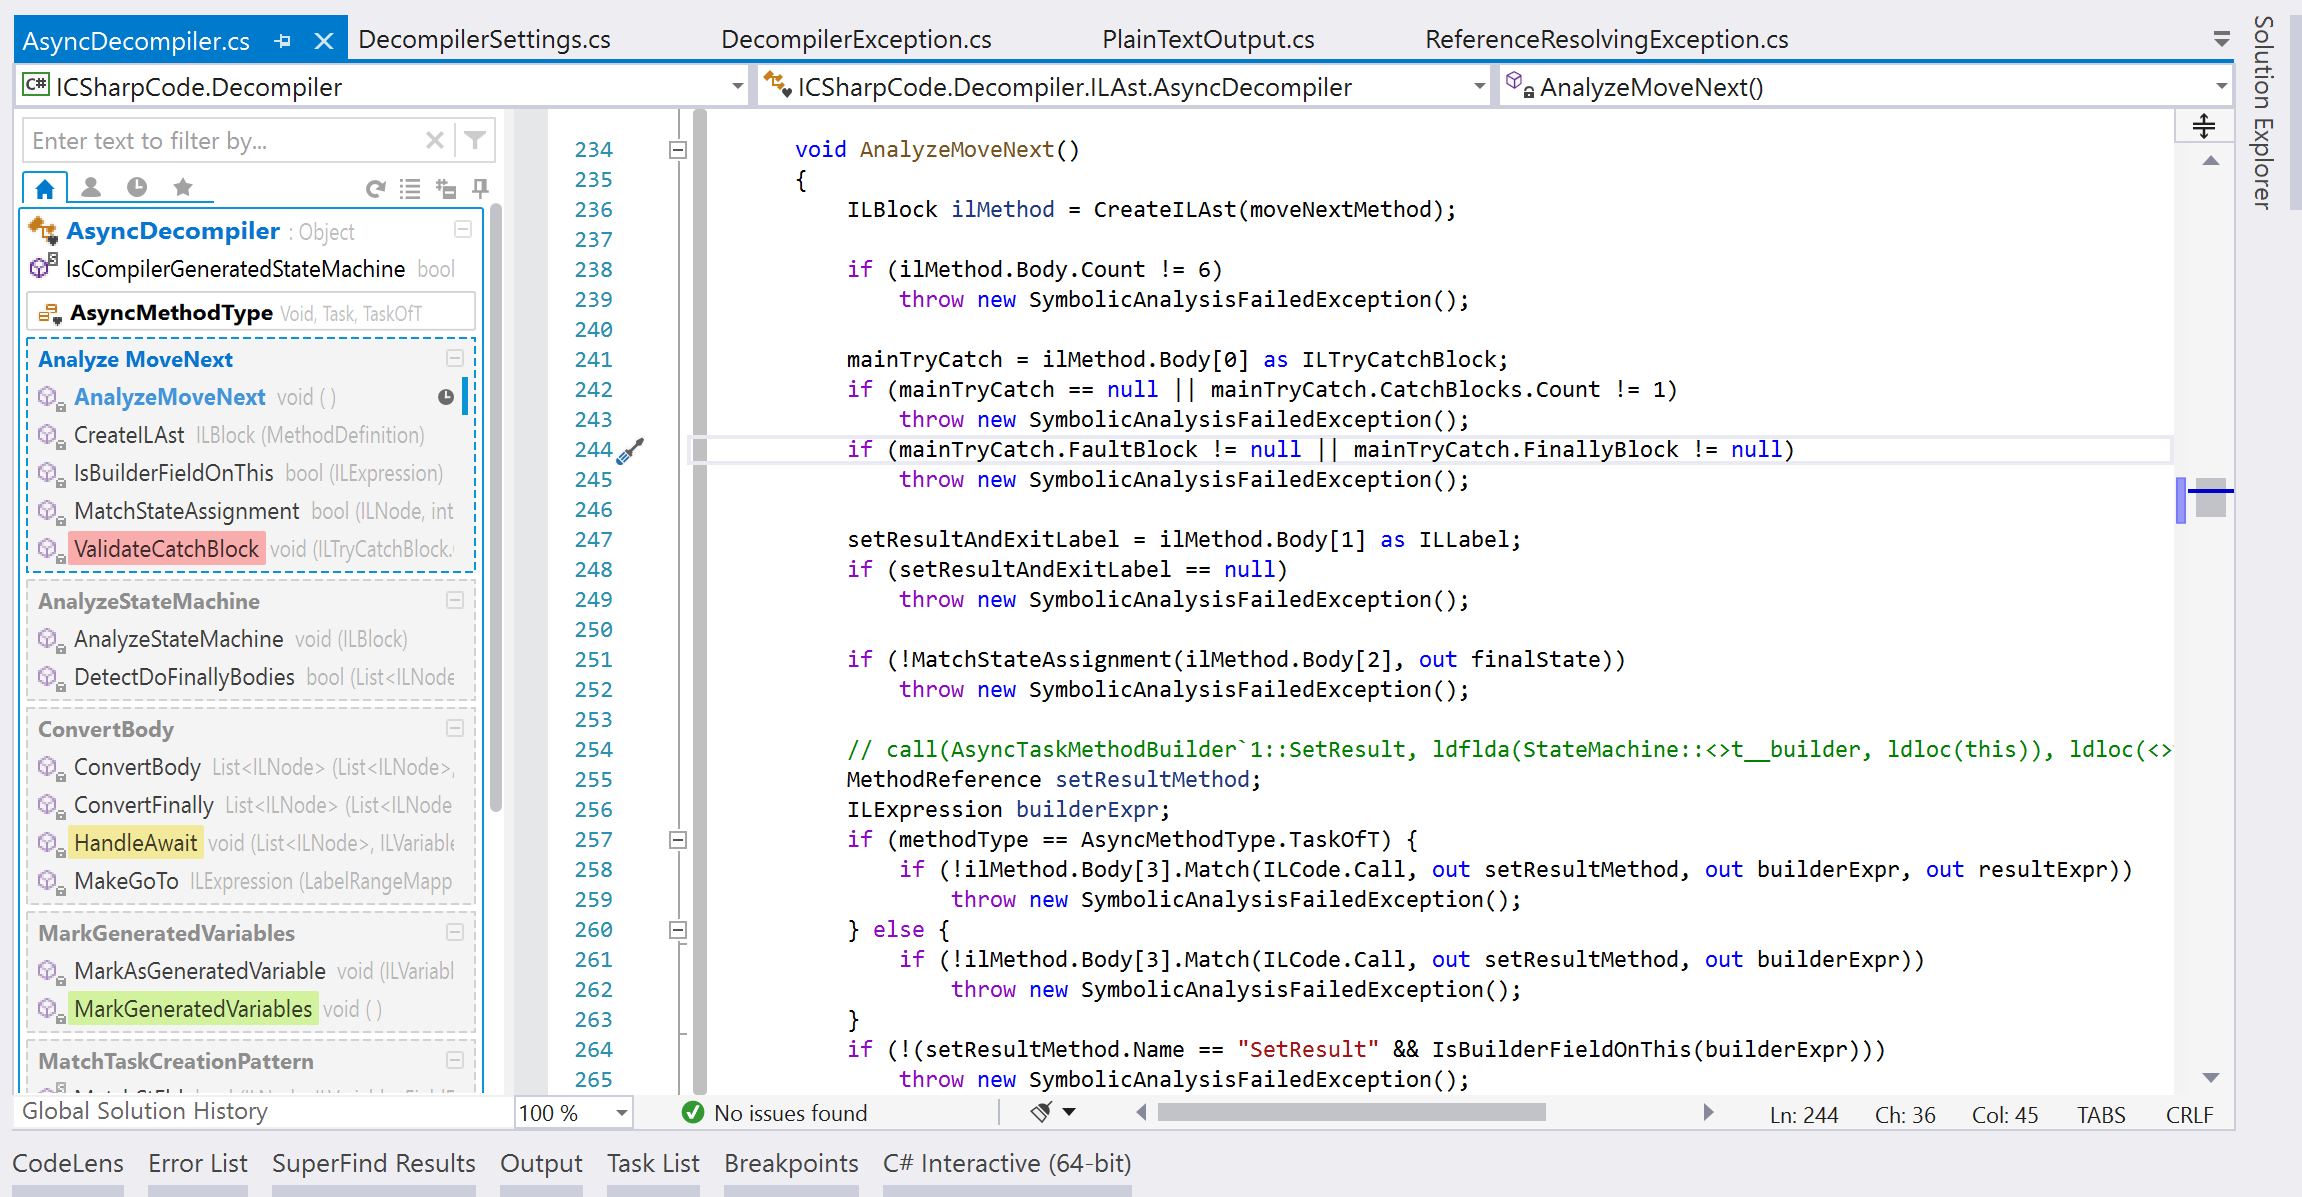The height and width of the screenshot is (1197, 2302).
Task: Click the horizontal scrollbar thumb of the editor
Action: (x=1352, y=1112)
